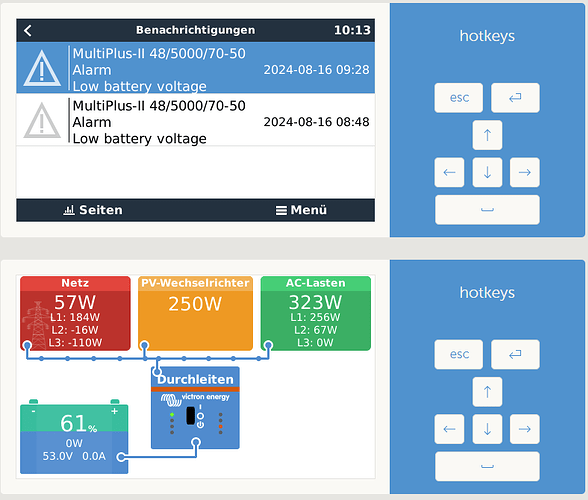Click the grayed warning triangle icon
588x500 pixels.
click(x=42, y=120)
